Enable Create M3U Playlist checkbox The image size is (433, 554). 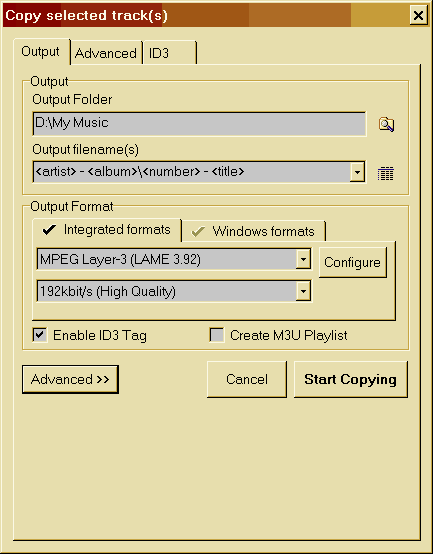tap(217, 335)
